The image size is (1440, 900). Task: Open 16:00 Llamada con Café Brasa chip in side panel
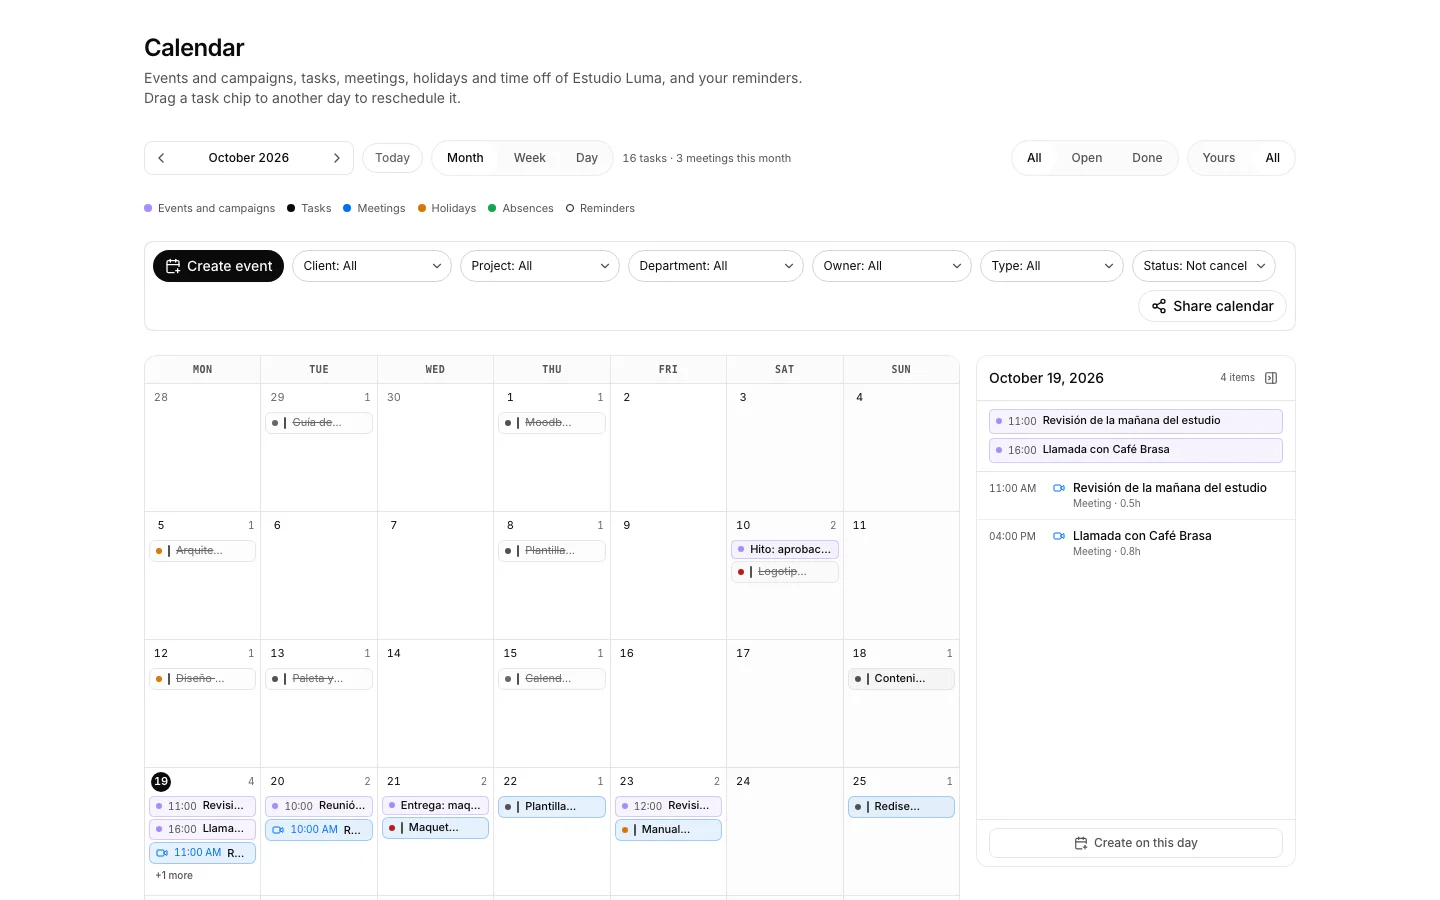tap(1136, 450)
